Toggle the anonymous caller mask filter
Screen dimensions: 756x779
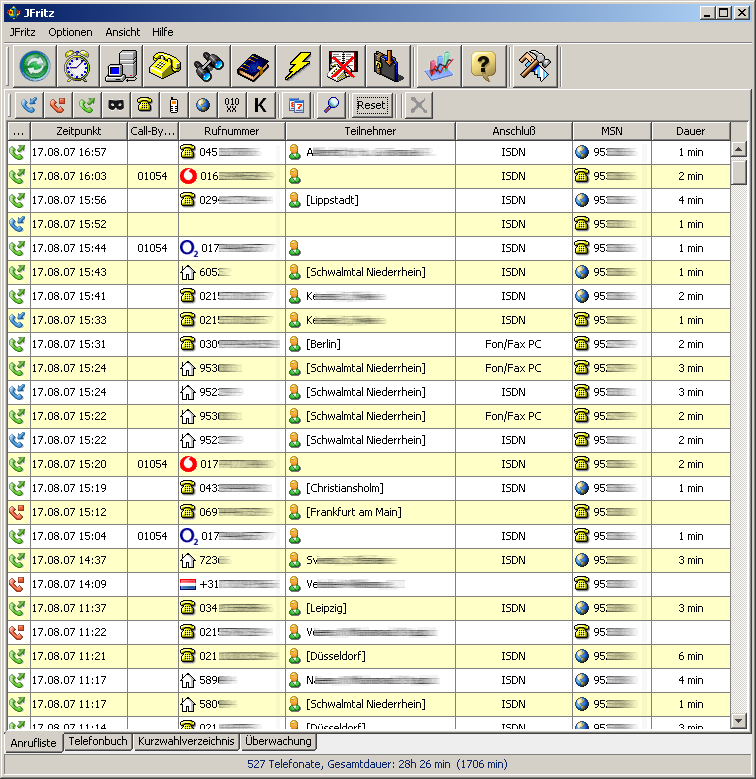[116, 105]
